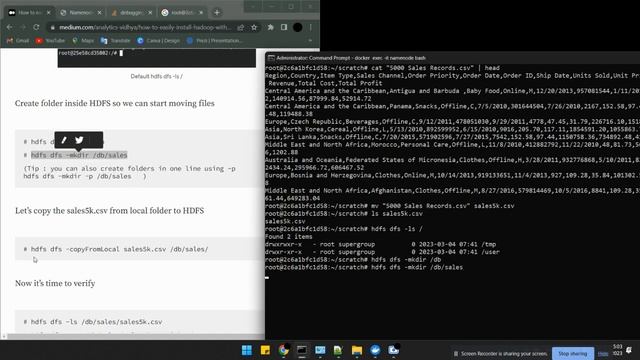The height and width of the screenshot is (360, 640).
Task: Click 'Stop sharing' button
Action: pyautogui.click(x=572, y=353)
